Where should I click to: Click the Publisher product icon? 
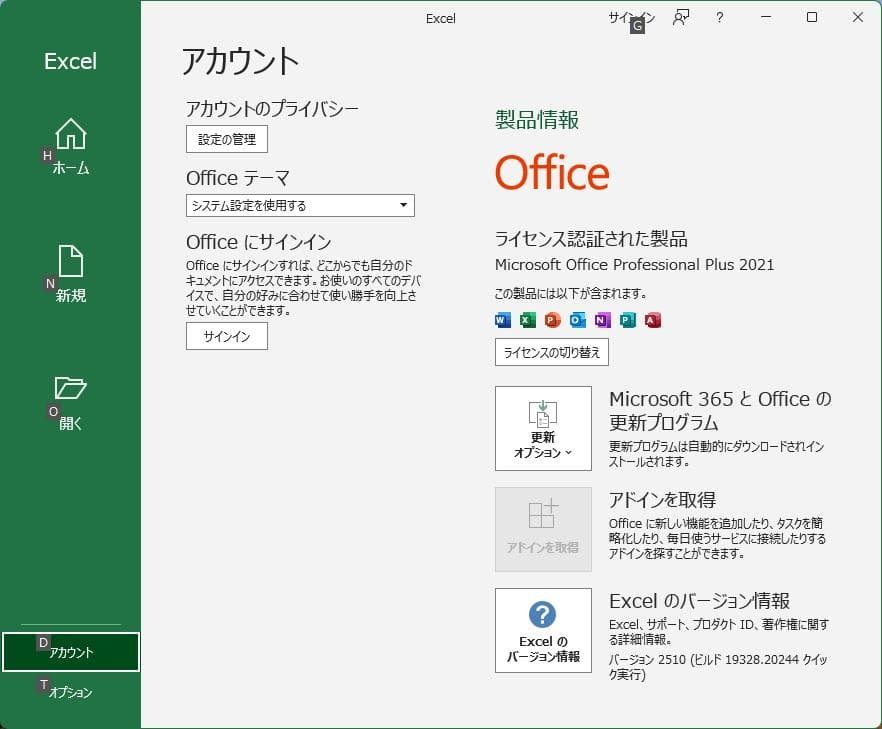point(628,320)
